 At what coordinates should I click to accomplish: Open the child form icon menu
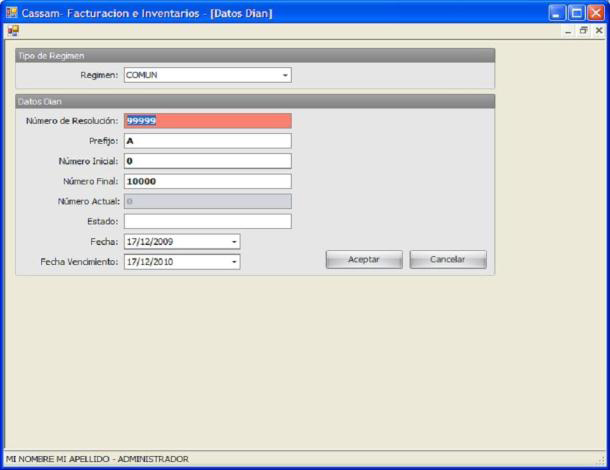click(12, 31)
